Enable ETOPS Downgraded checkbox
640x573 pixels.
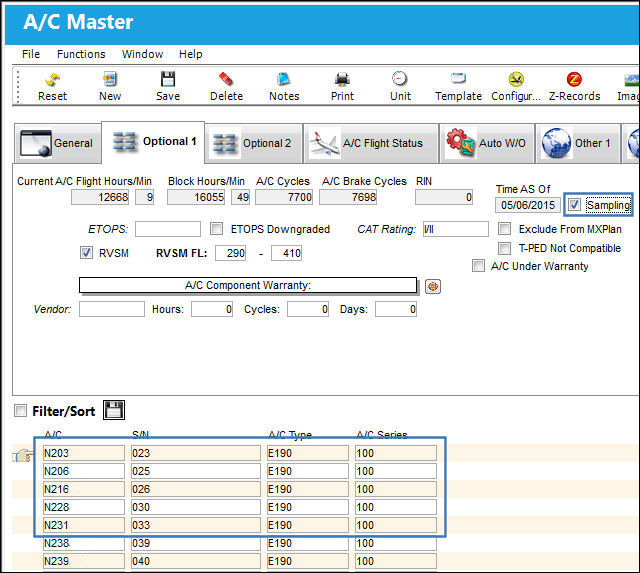tap(216, 229)
